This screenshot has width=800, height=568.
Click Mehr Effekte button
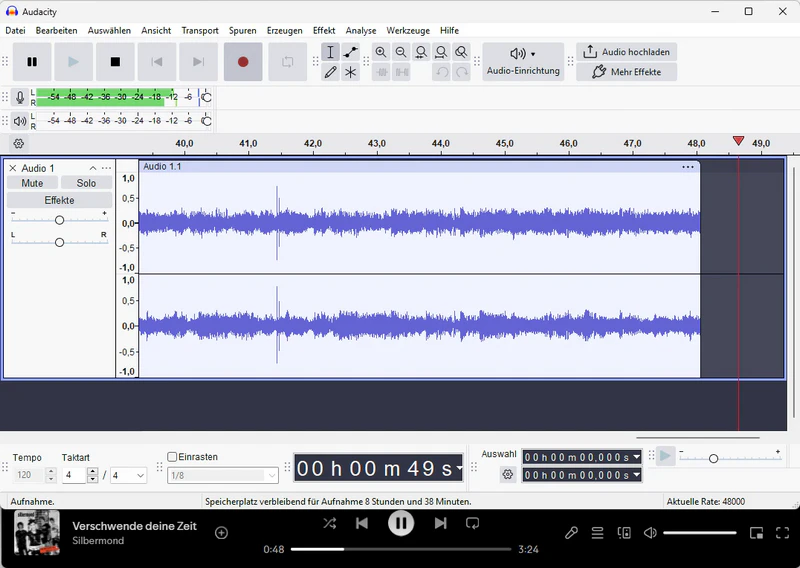pos(627,72)
